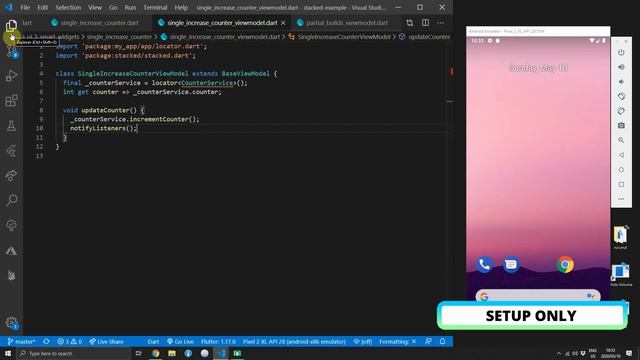The width and height of the screenshot is (640, 360).
Task: Click the Synchronize Changes status icon
Action: click(x=46, y=342)
